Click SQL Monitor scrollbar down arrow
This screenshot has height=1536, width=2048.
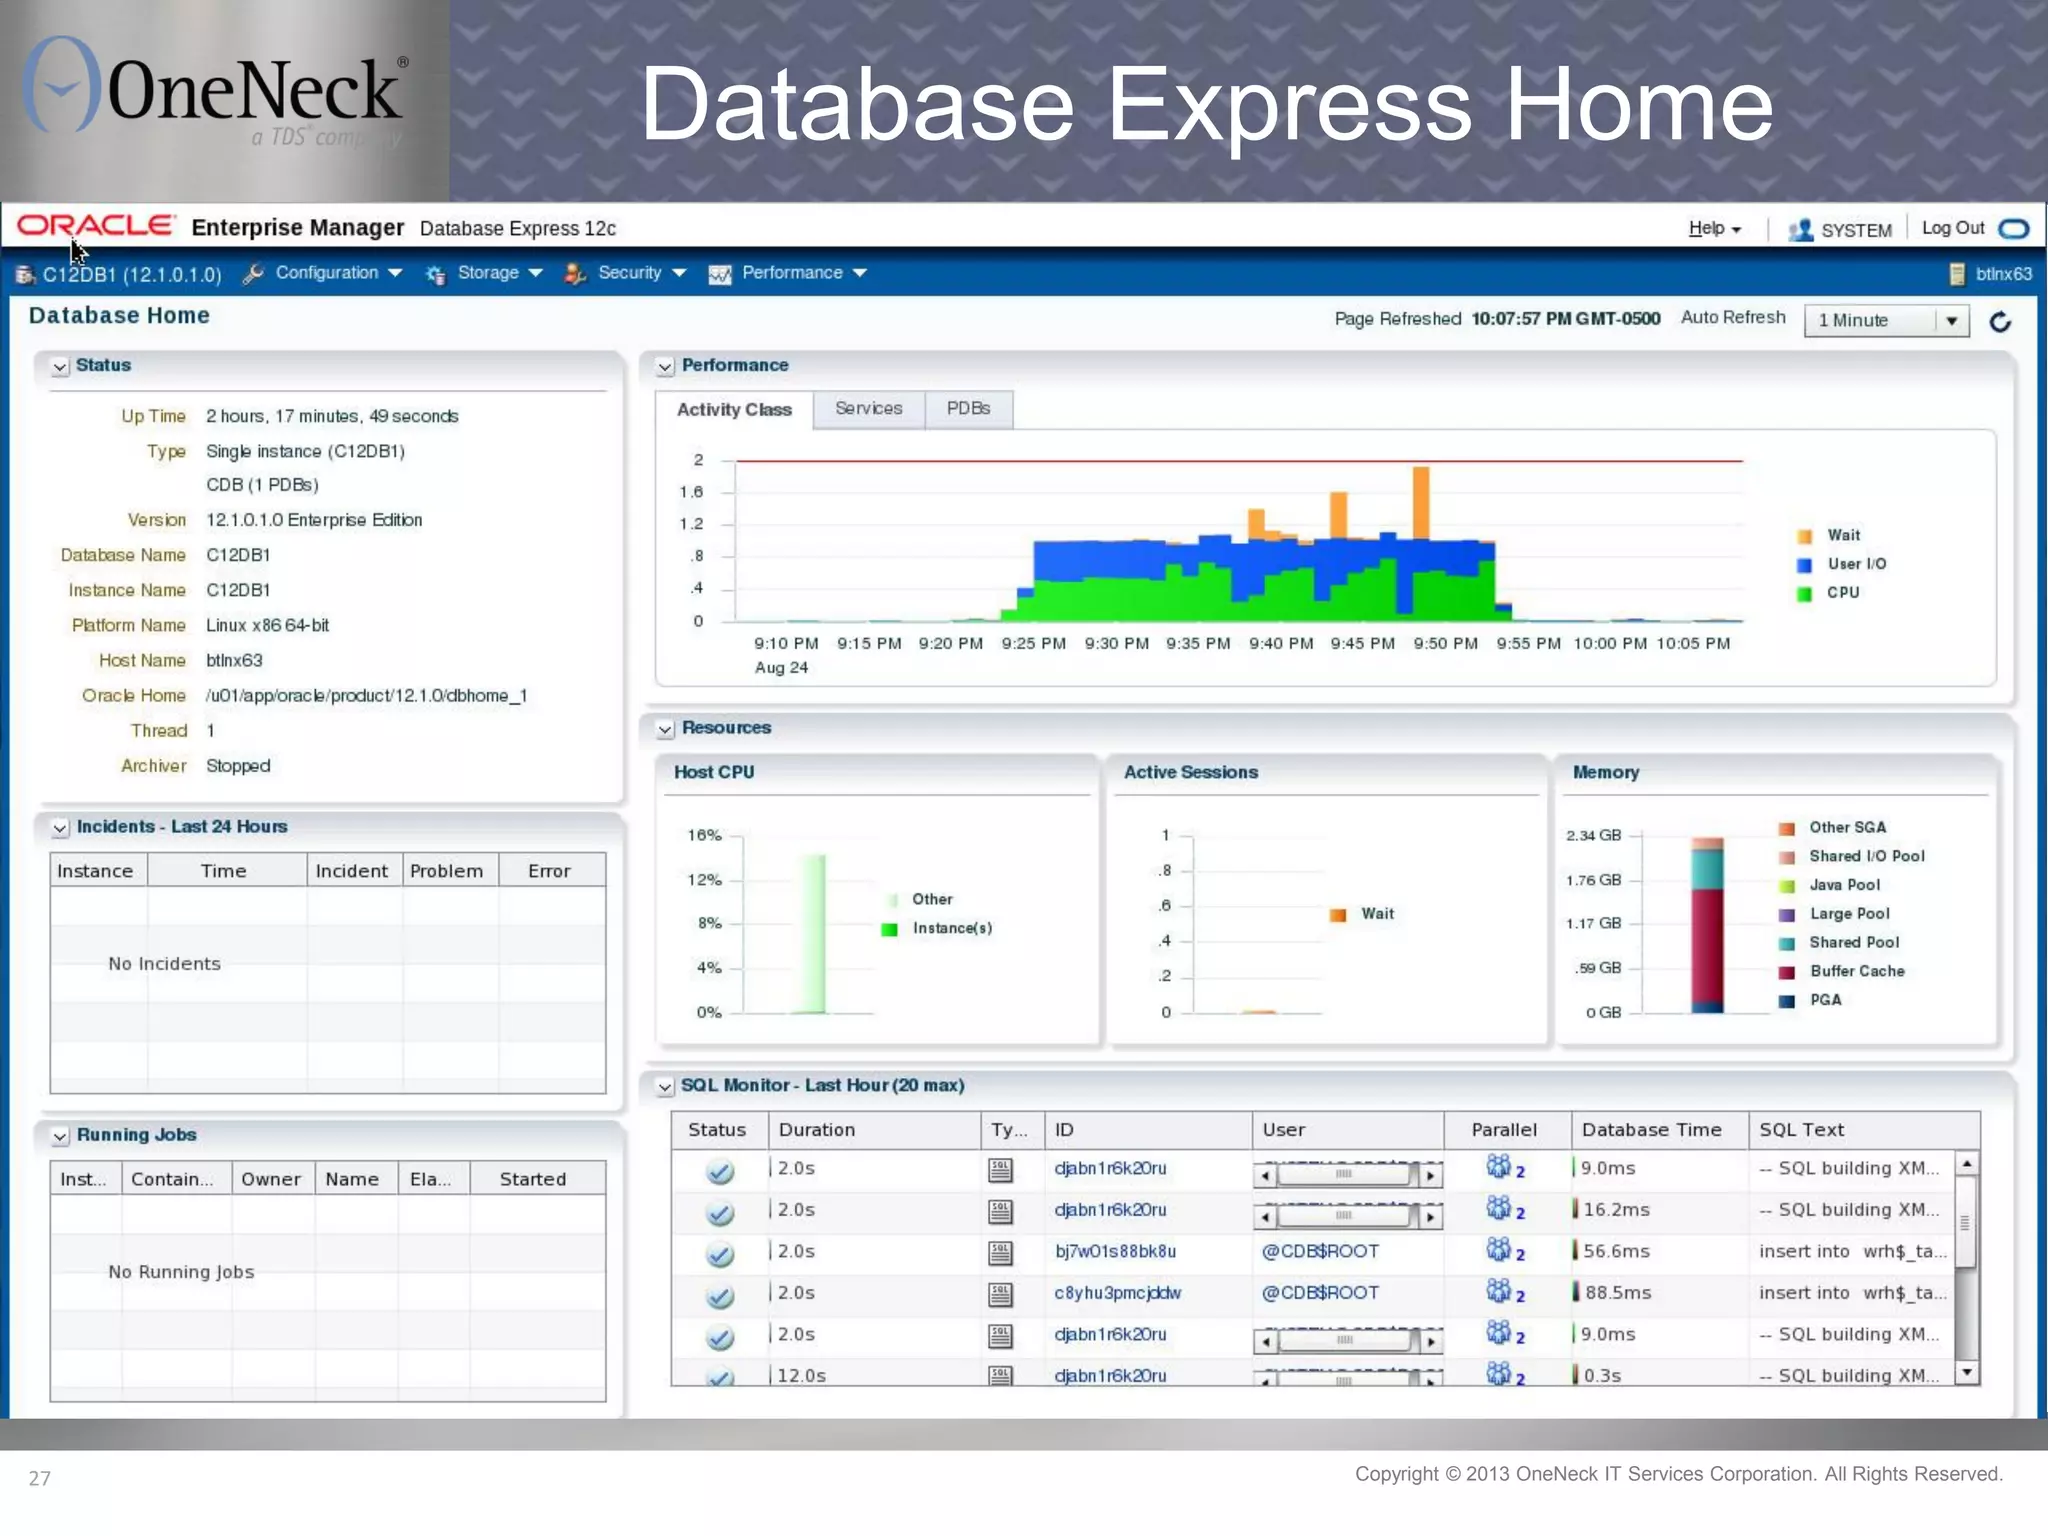coord(1966,1372)
